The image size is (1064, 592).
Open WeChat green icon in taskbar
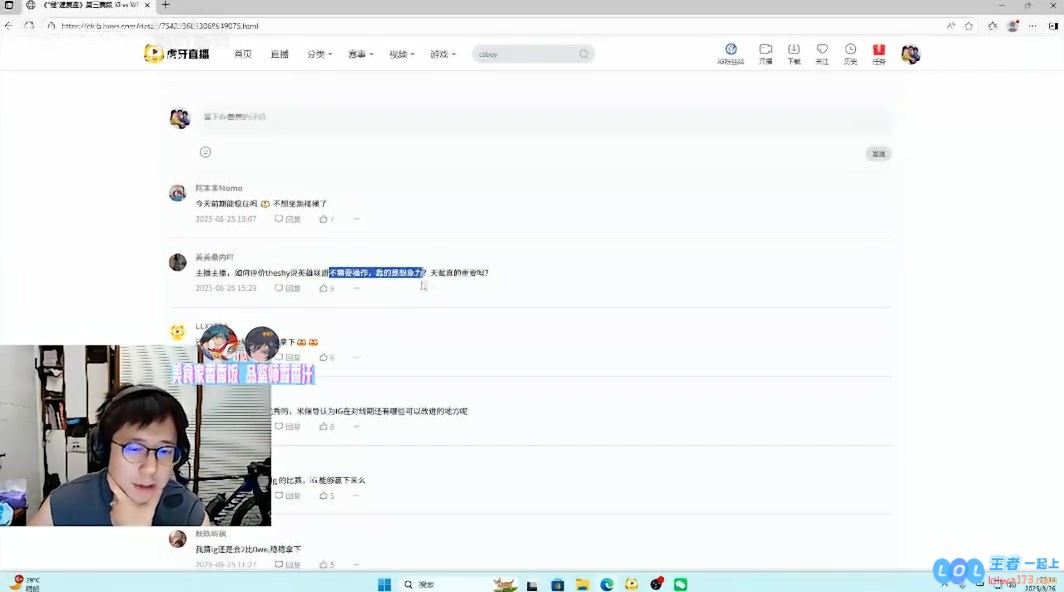[x=681, y=585]
